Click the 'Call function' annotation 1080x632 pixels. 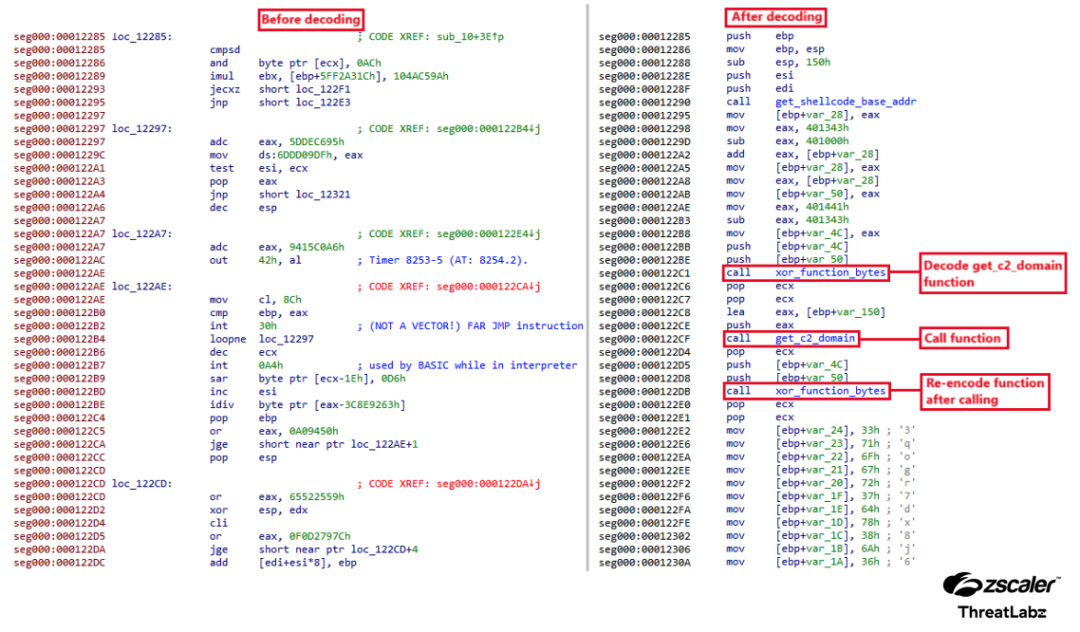(961, 338)
